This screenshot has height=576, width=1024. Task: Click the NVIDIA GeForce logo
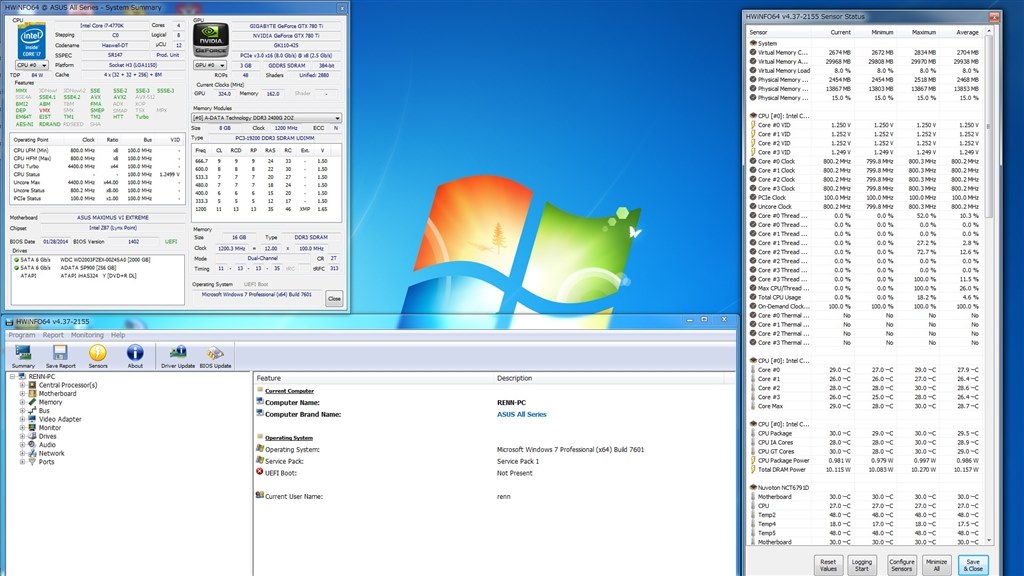(x=210, y=40)
